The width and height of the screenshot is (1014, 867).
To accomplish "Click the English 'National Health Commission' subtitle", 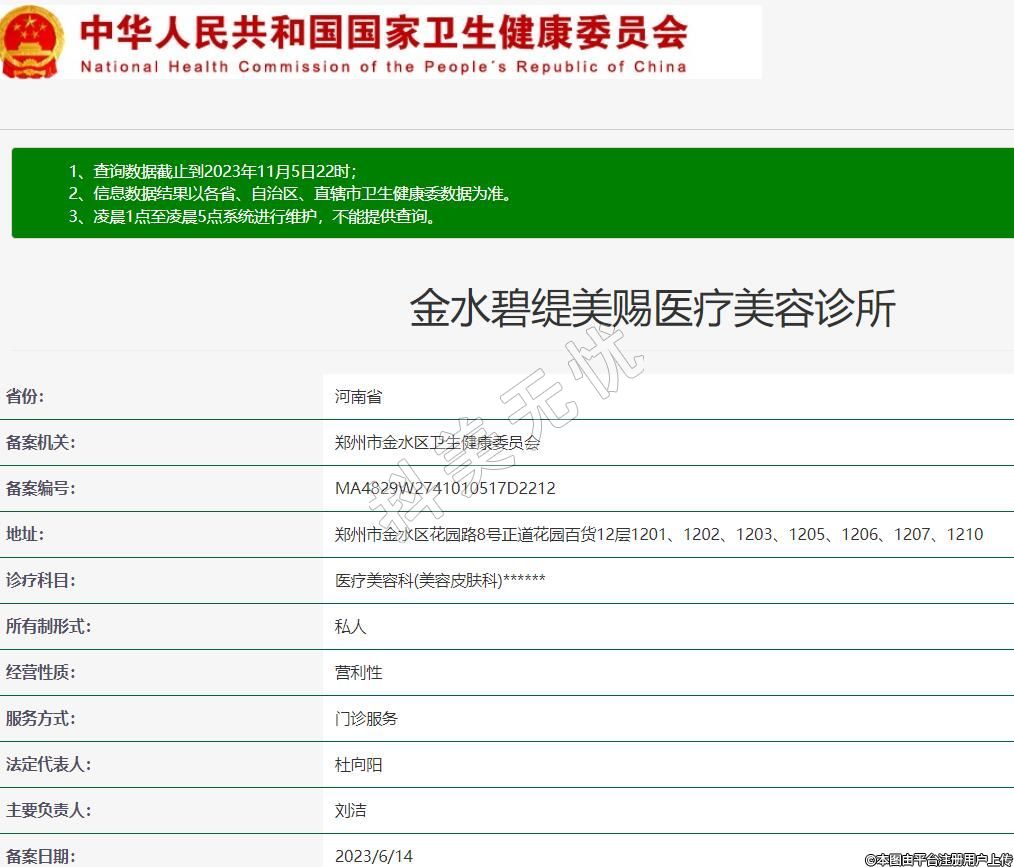I will [x=384, y=67].
